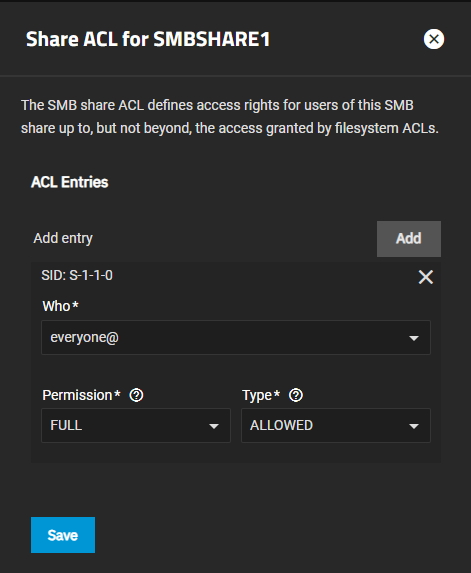This screenshot has height=573, width=471.
Task: Click the Add button for a new entry
Action: click(x=409, y=239)
